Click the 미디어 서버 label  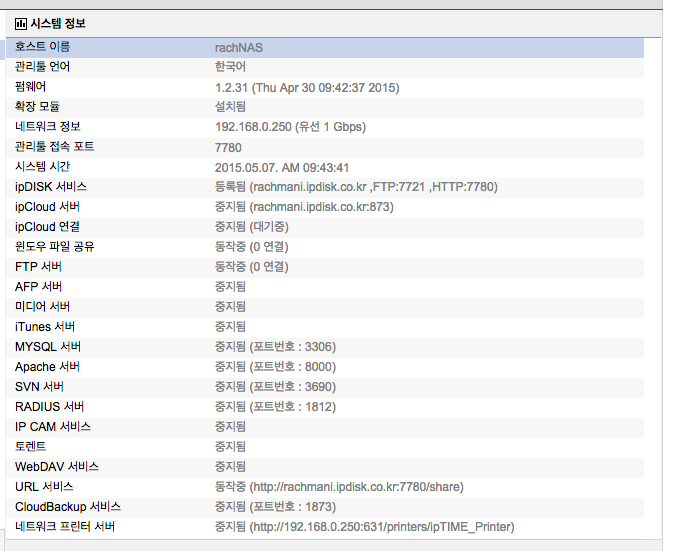click(x=42, y=306)
